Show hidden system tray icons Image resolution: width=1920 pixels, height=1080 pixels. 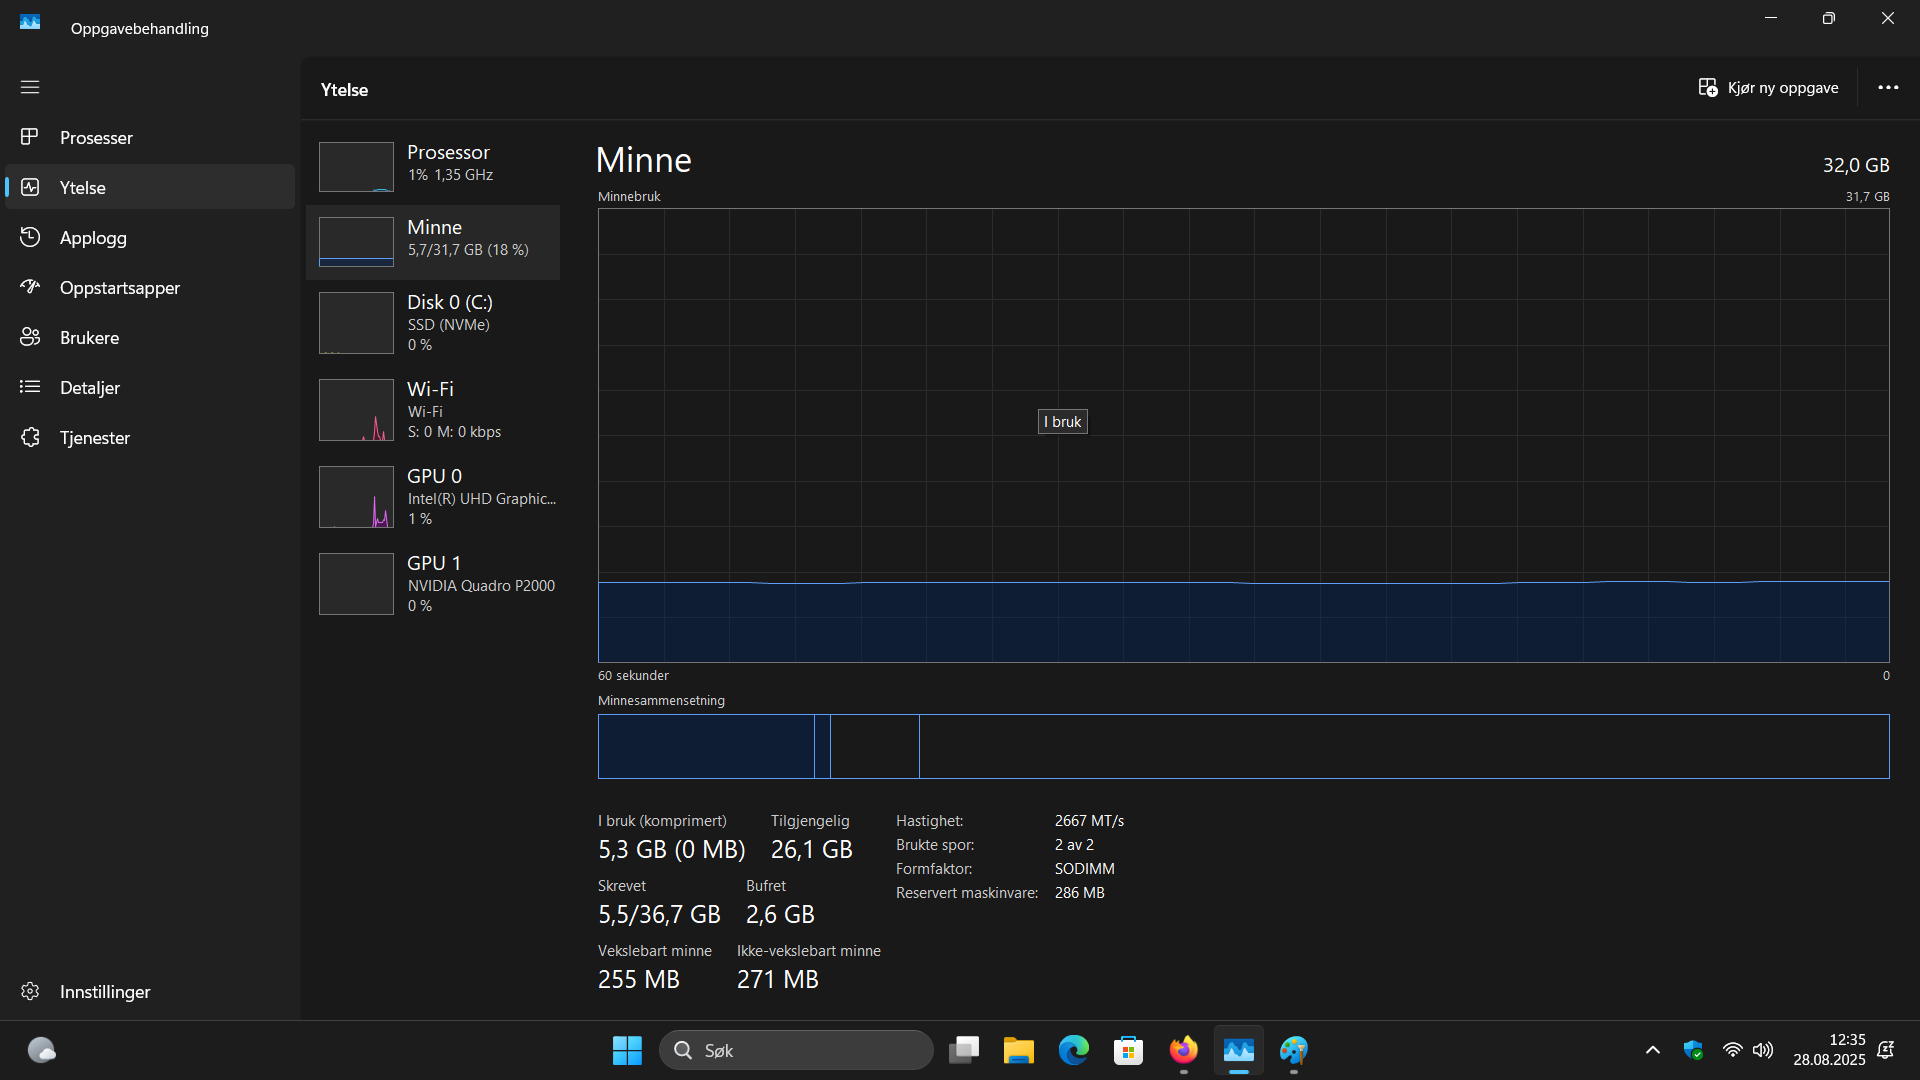[x=1653, y=1050]
